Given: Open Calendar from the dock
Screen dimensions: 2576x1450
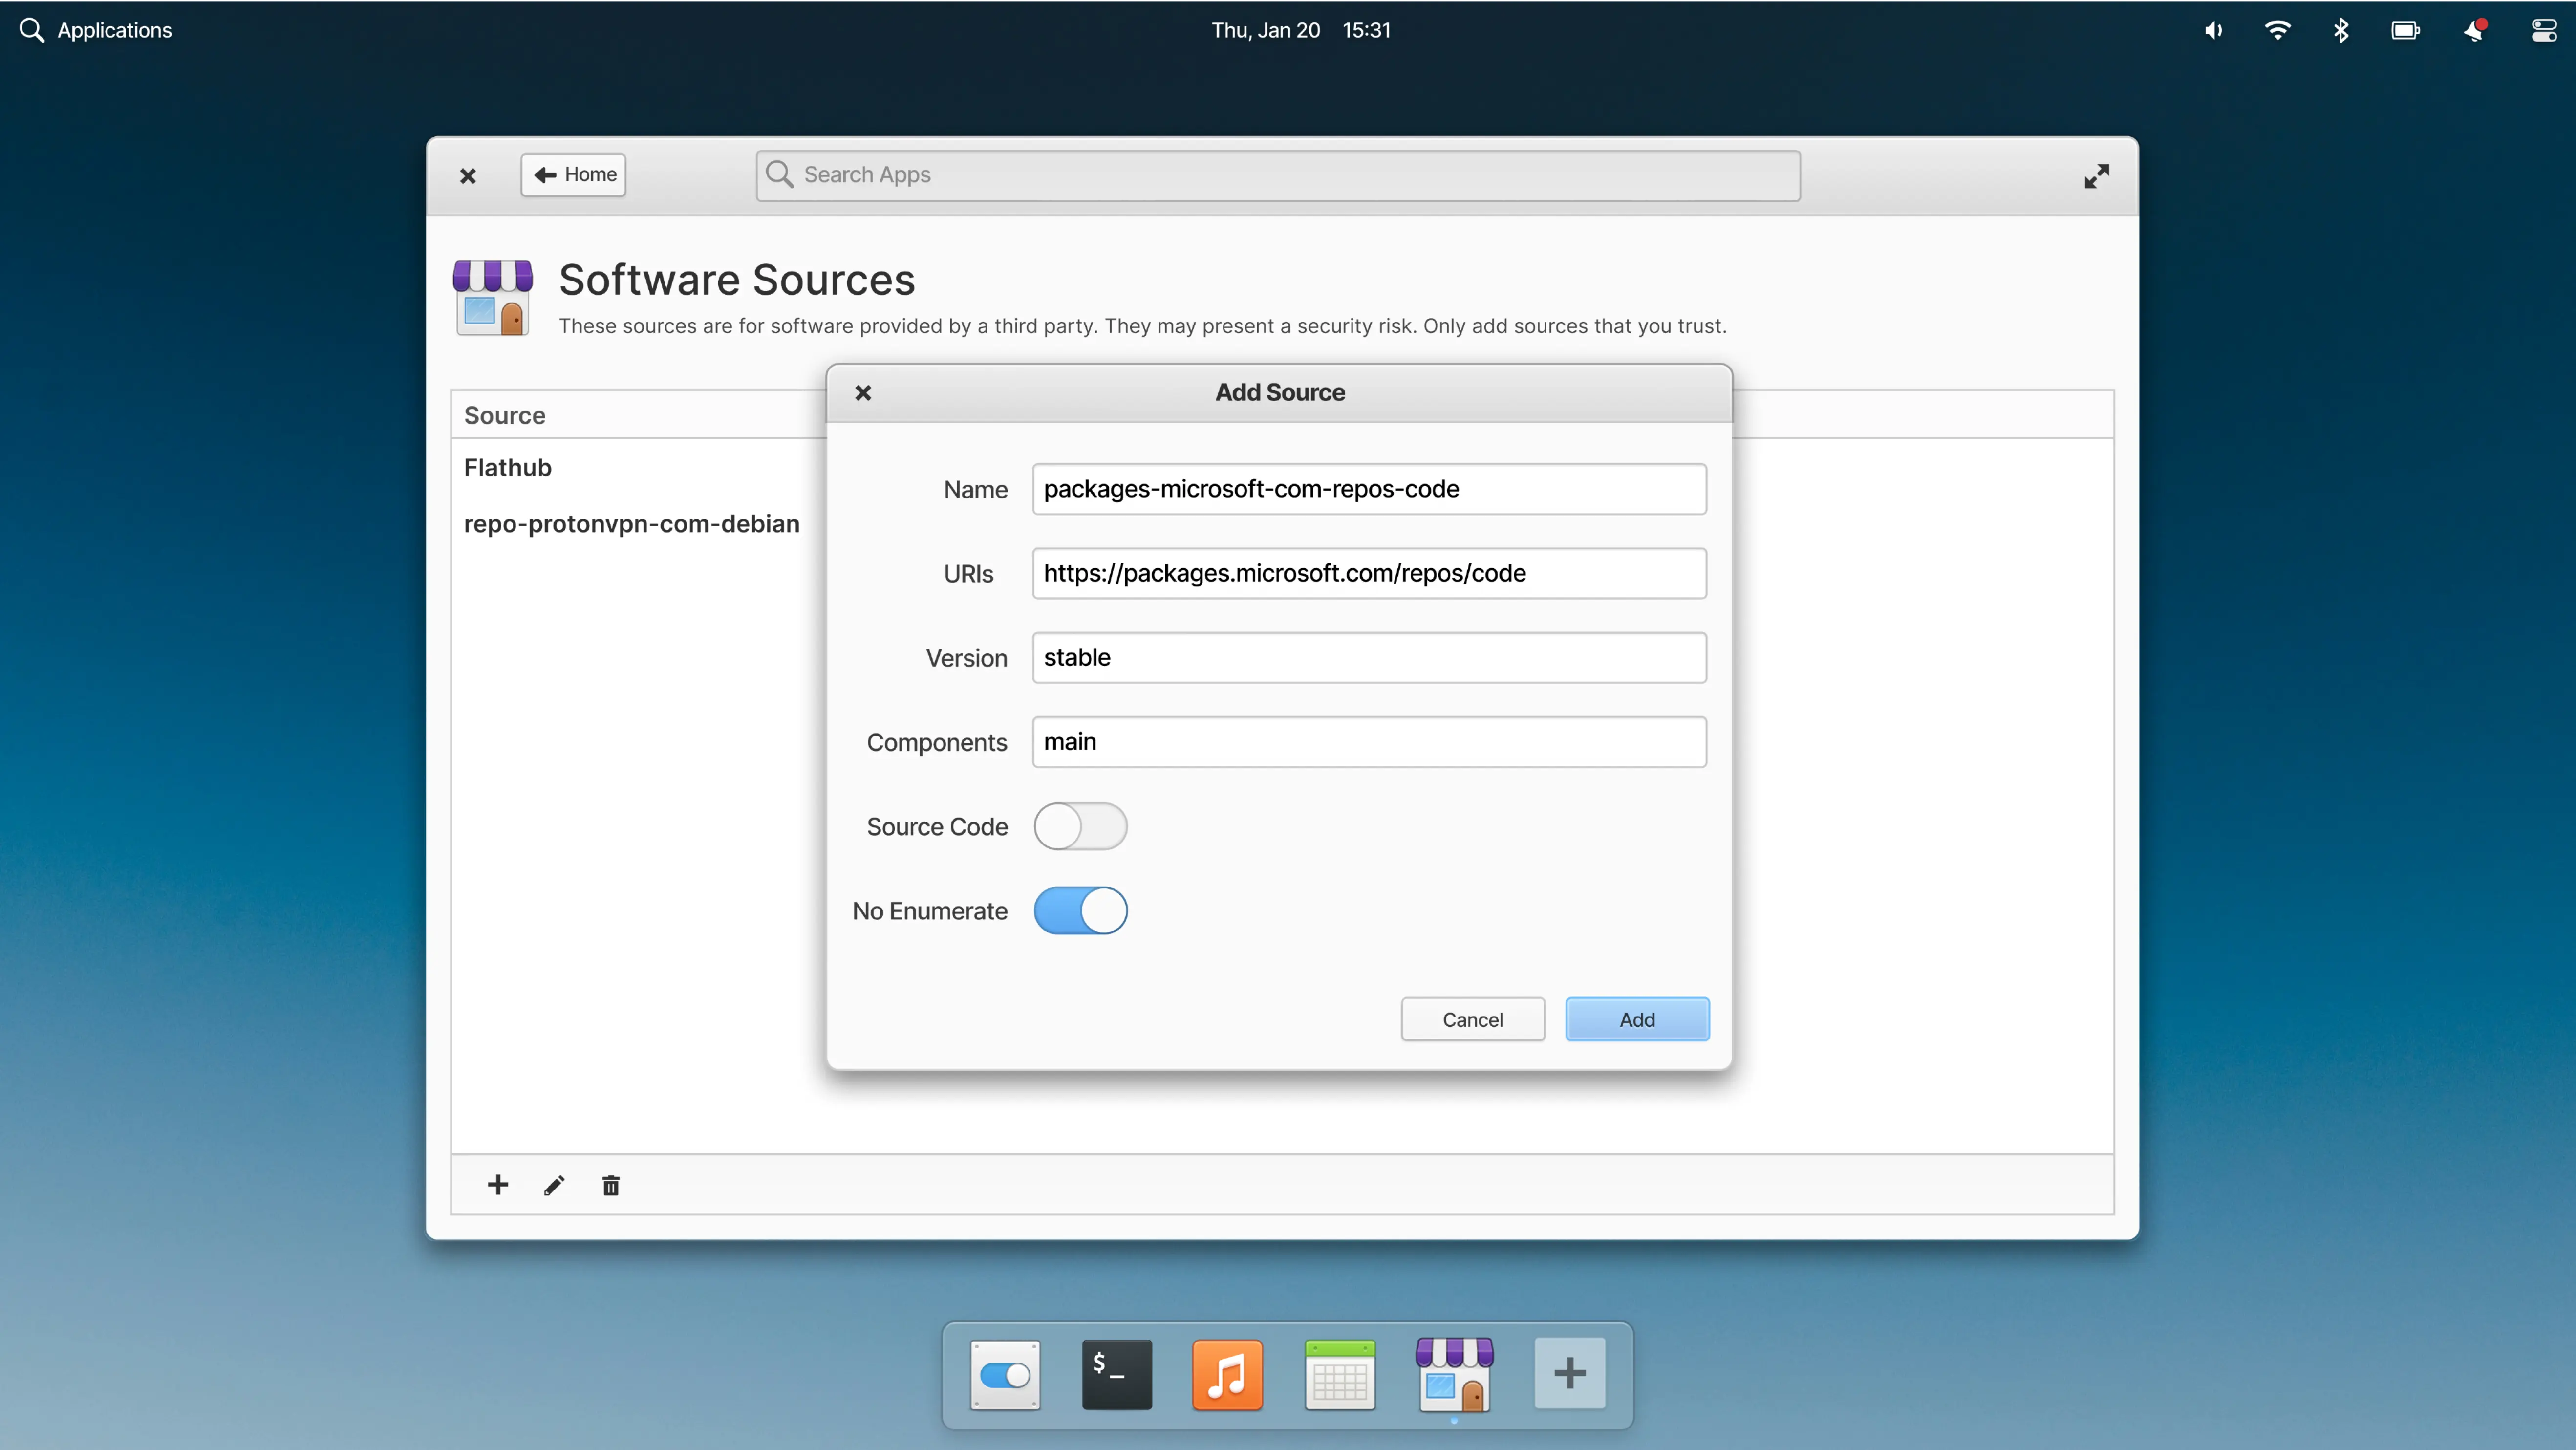Looking at the screenshot, I should 1340,1374.
